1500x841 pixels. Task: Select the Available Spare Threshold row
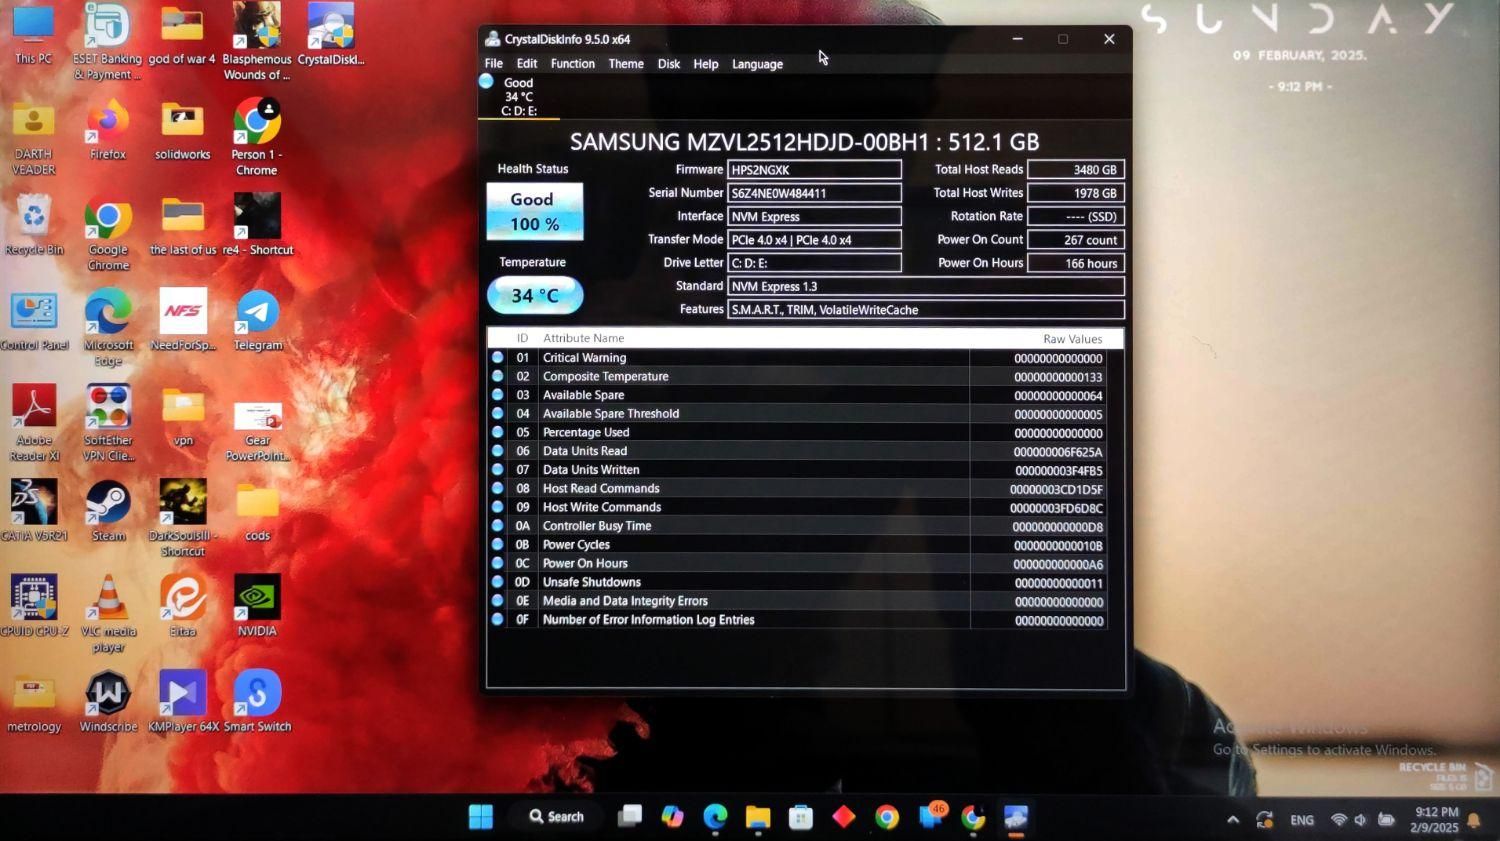pos(797,414)
